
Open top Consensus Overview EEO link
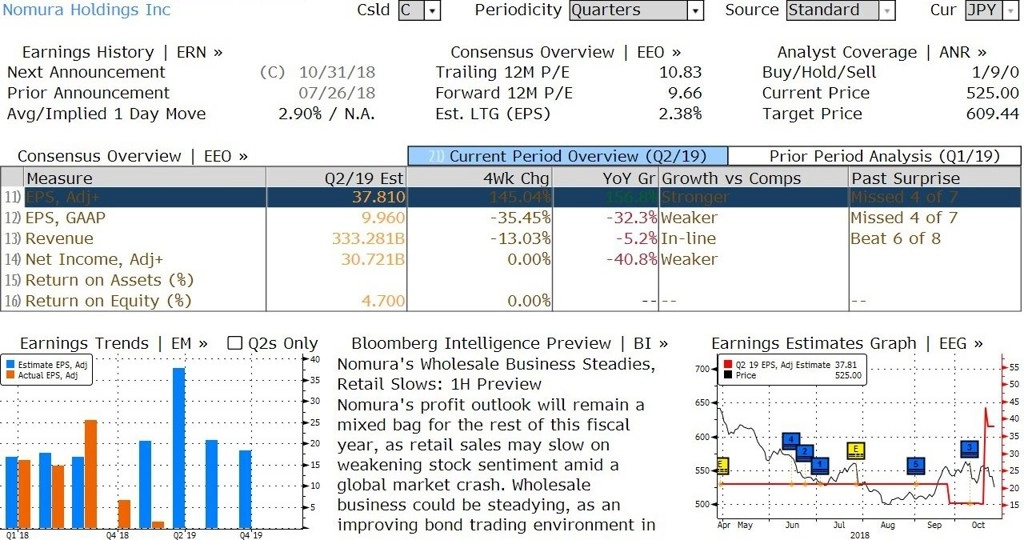[566, 52]
